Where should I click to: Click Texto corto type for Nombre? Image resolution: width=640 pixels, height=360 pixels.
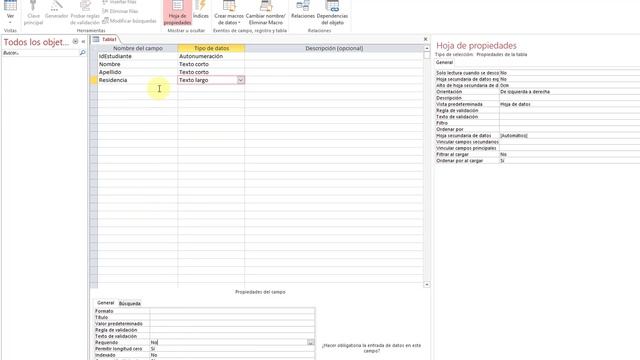tap(211, 64)
